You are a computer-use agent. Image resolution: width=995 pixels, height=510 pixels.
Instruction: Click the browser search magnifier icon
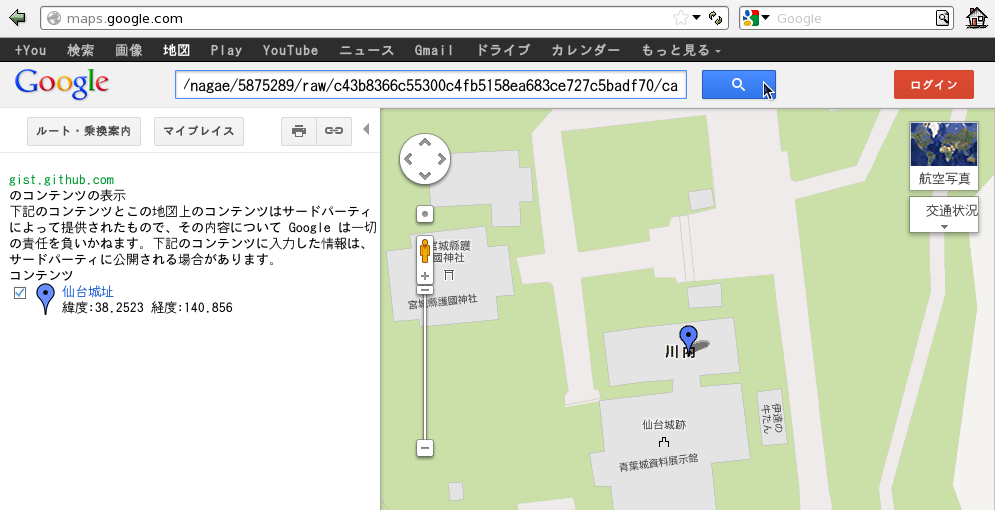point(943,18)
